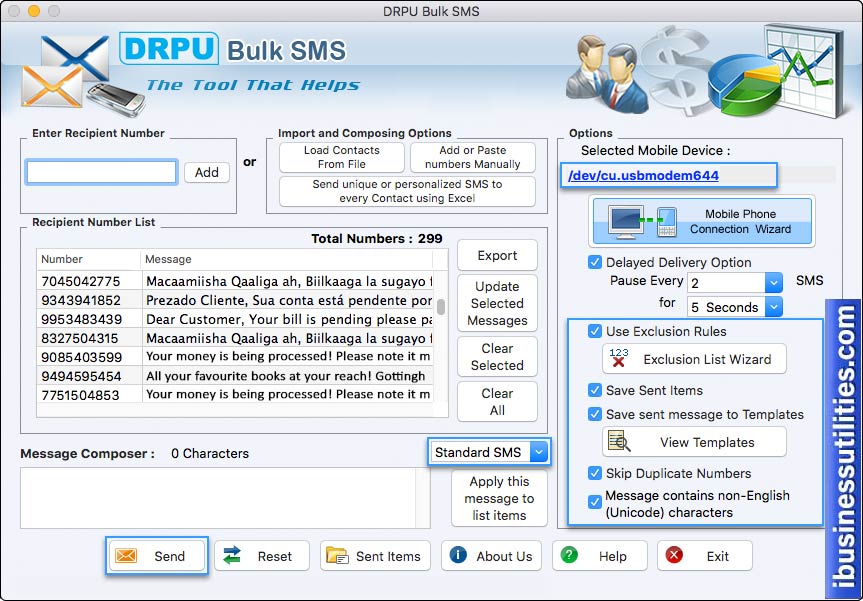This screenshot has width=863, height=601.
Task: Export the recipient number list
Action: [497, 255]
